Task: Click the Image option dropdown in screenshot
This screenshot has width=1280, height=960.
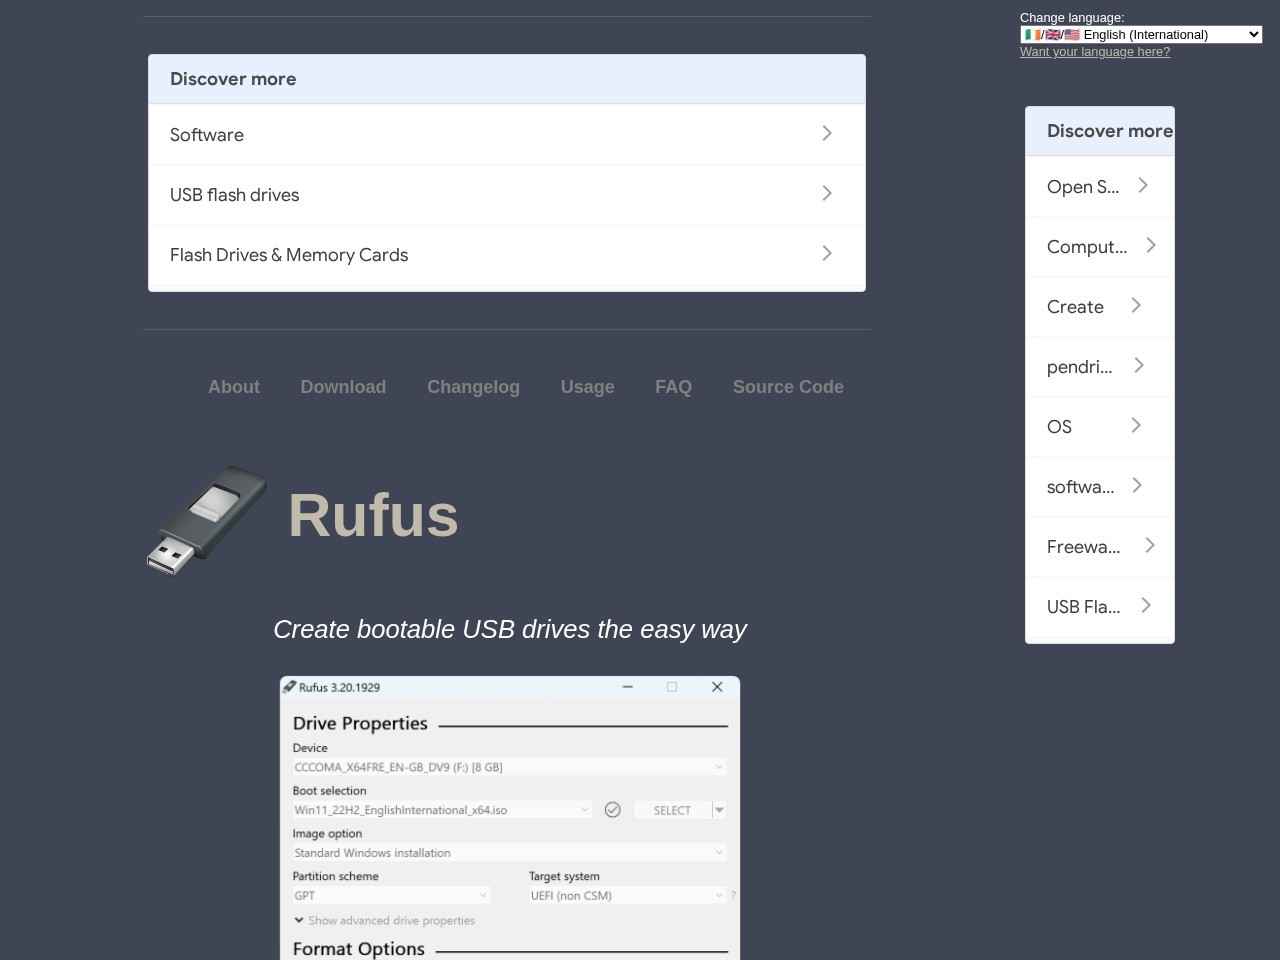Action: pyautogui.click(x=509, y=853)
